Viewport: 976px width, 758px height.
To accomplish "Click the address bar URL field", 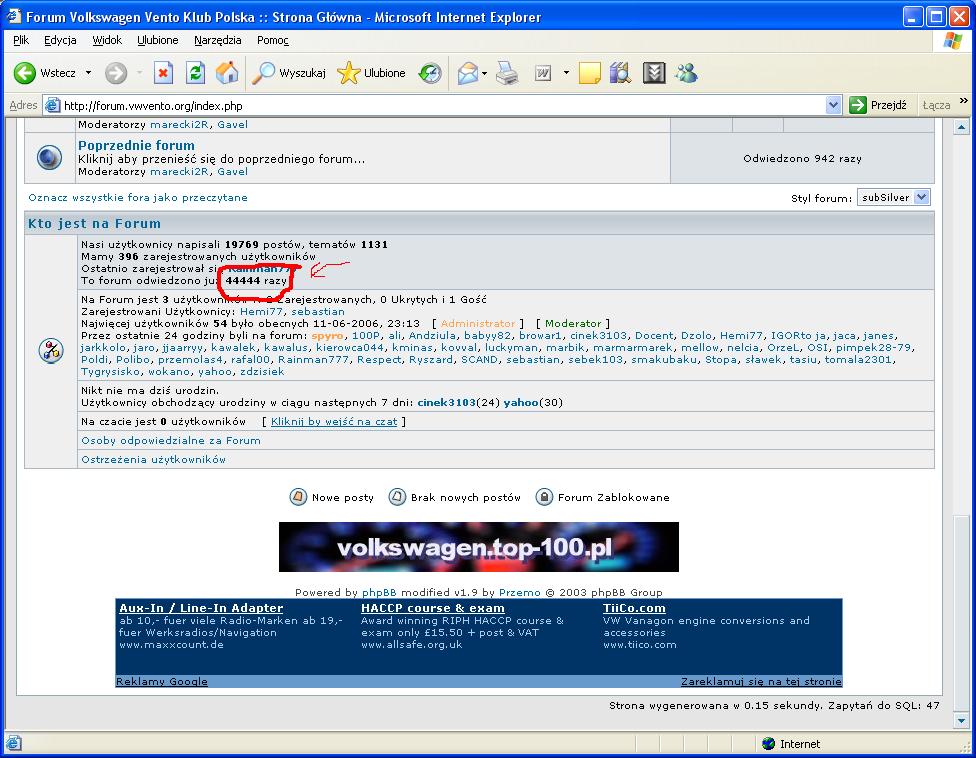I will point(443,105).
